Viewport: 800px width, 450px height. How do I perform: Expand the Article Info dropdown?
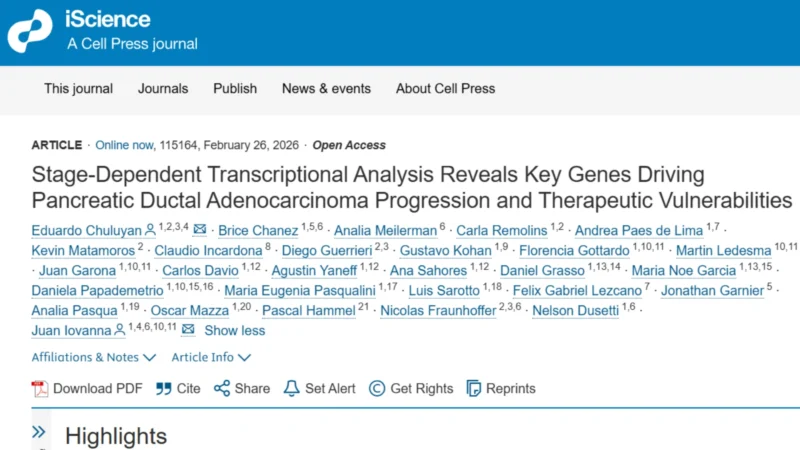pyautogui.click(x=210, y=357)
